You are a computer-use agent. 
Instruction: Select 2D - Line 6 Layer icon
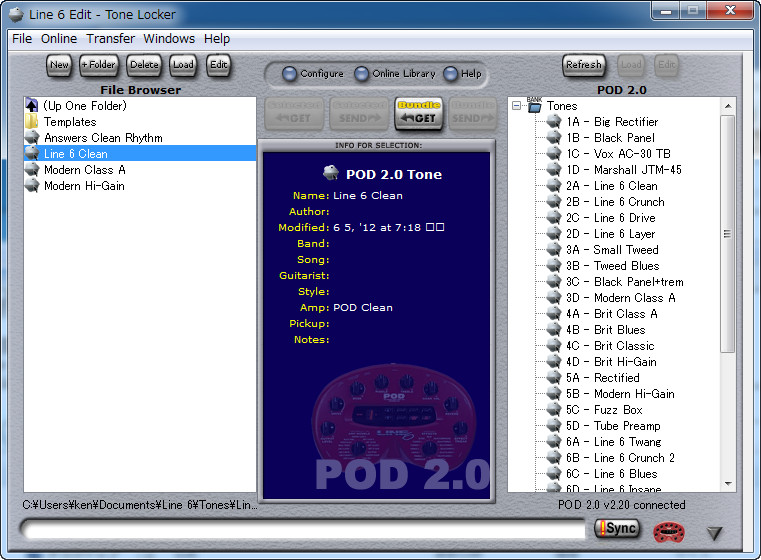554,233
